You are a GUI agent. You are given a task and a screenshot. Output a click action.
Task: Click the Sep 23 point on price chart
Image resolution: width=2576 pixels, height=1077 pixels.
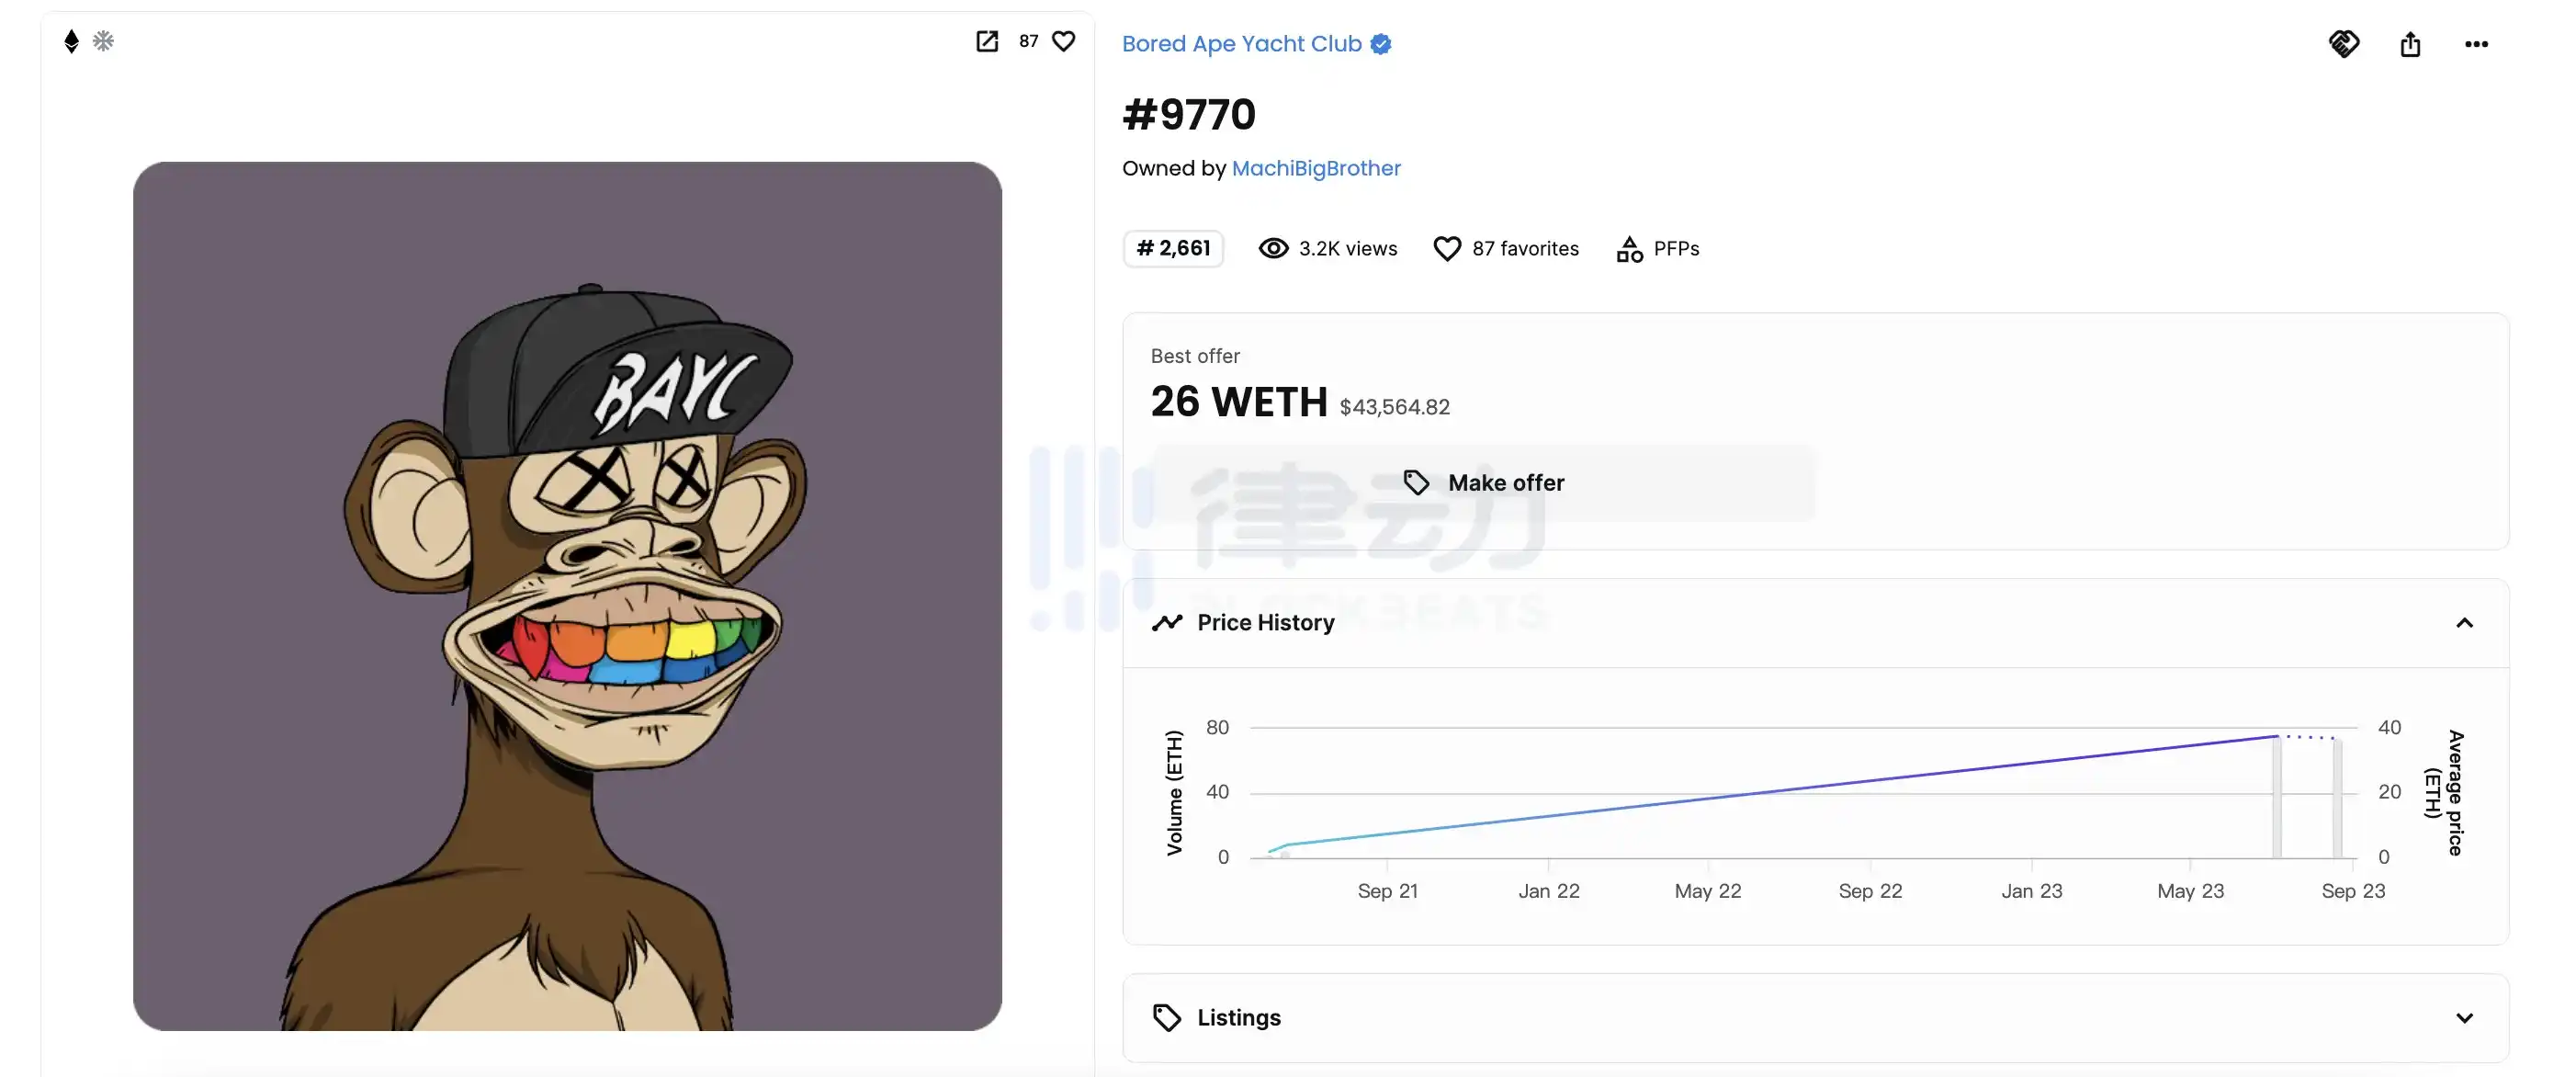click(x=2336, y=738)
